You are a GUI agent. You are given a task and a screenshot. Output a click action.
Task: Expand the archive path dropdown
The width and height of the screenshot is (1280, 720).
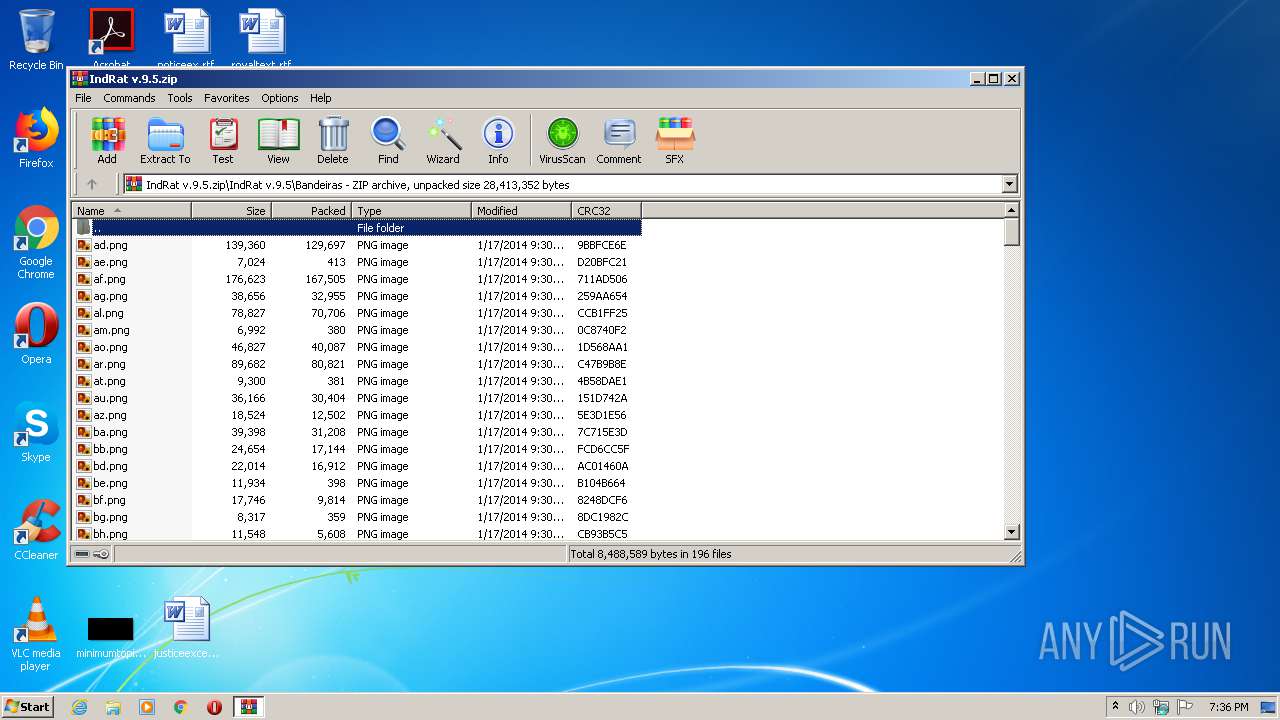click(1009, 184)
